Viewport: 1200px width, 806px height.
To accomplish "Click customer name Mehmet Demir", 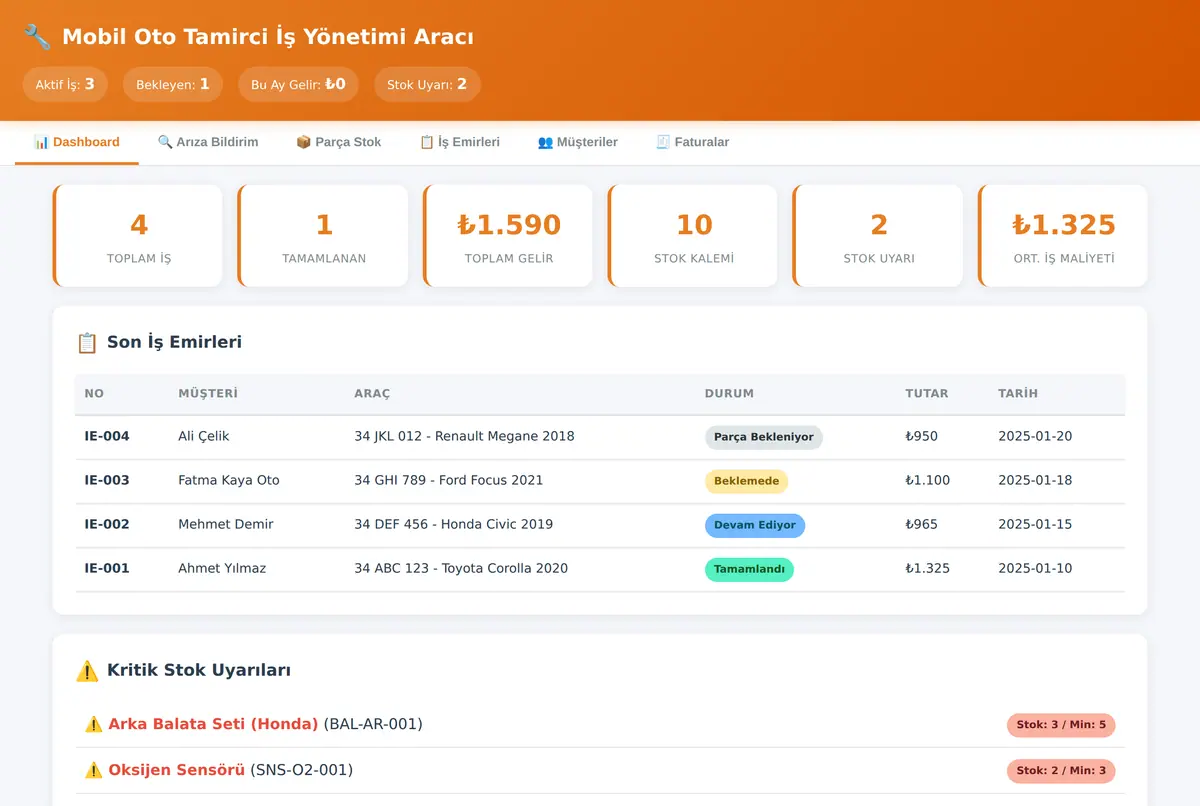I will pos(226,524).
